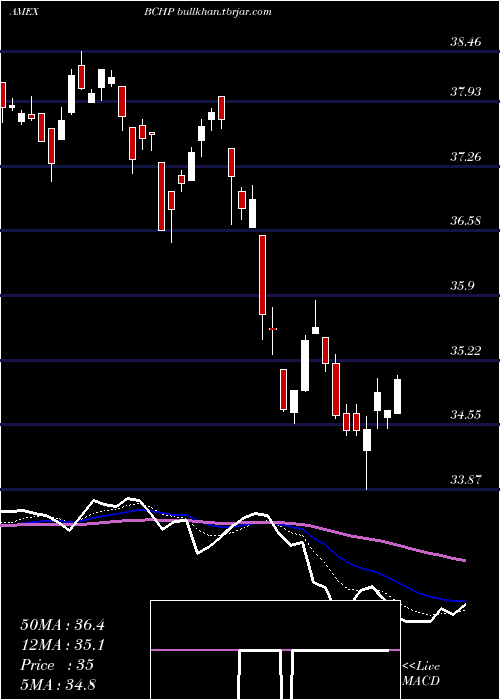Click the 5MA : 34.8 readout
The image size is (500, 700).
[58, 684]
